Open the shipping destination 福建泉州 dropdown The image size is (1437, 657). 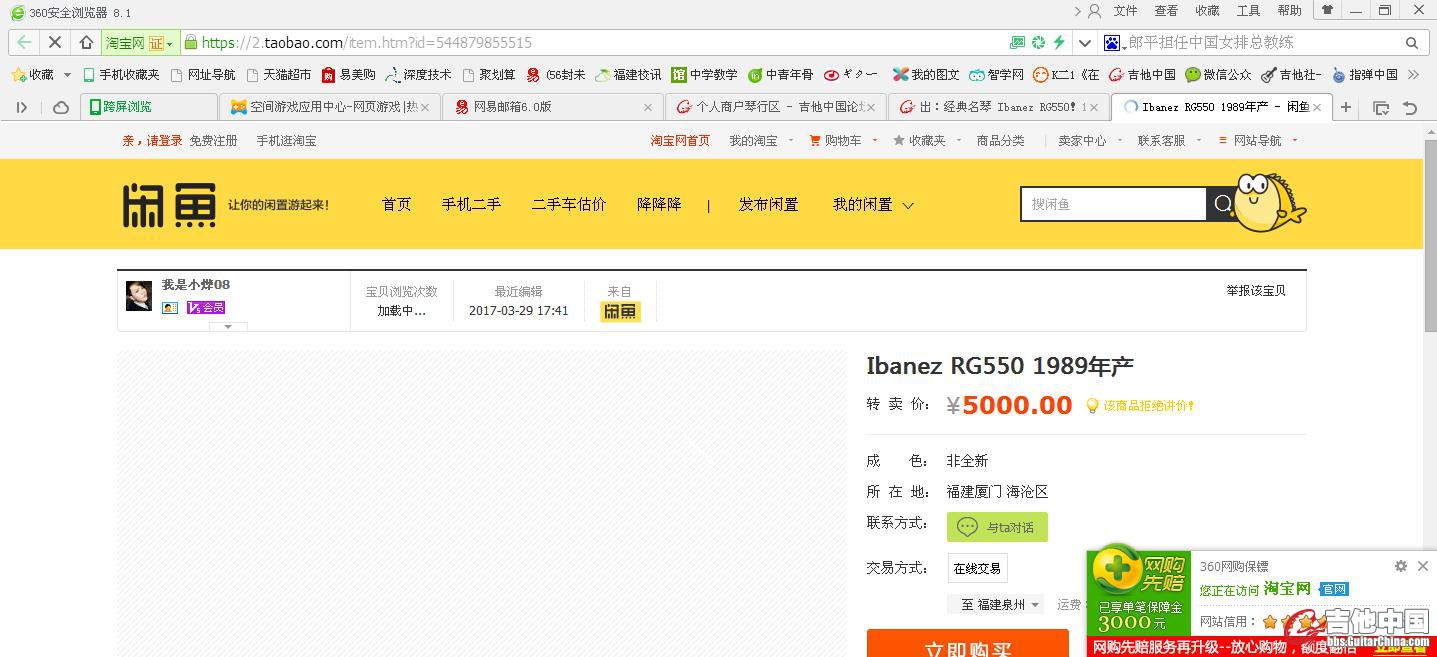point(1000,605)
